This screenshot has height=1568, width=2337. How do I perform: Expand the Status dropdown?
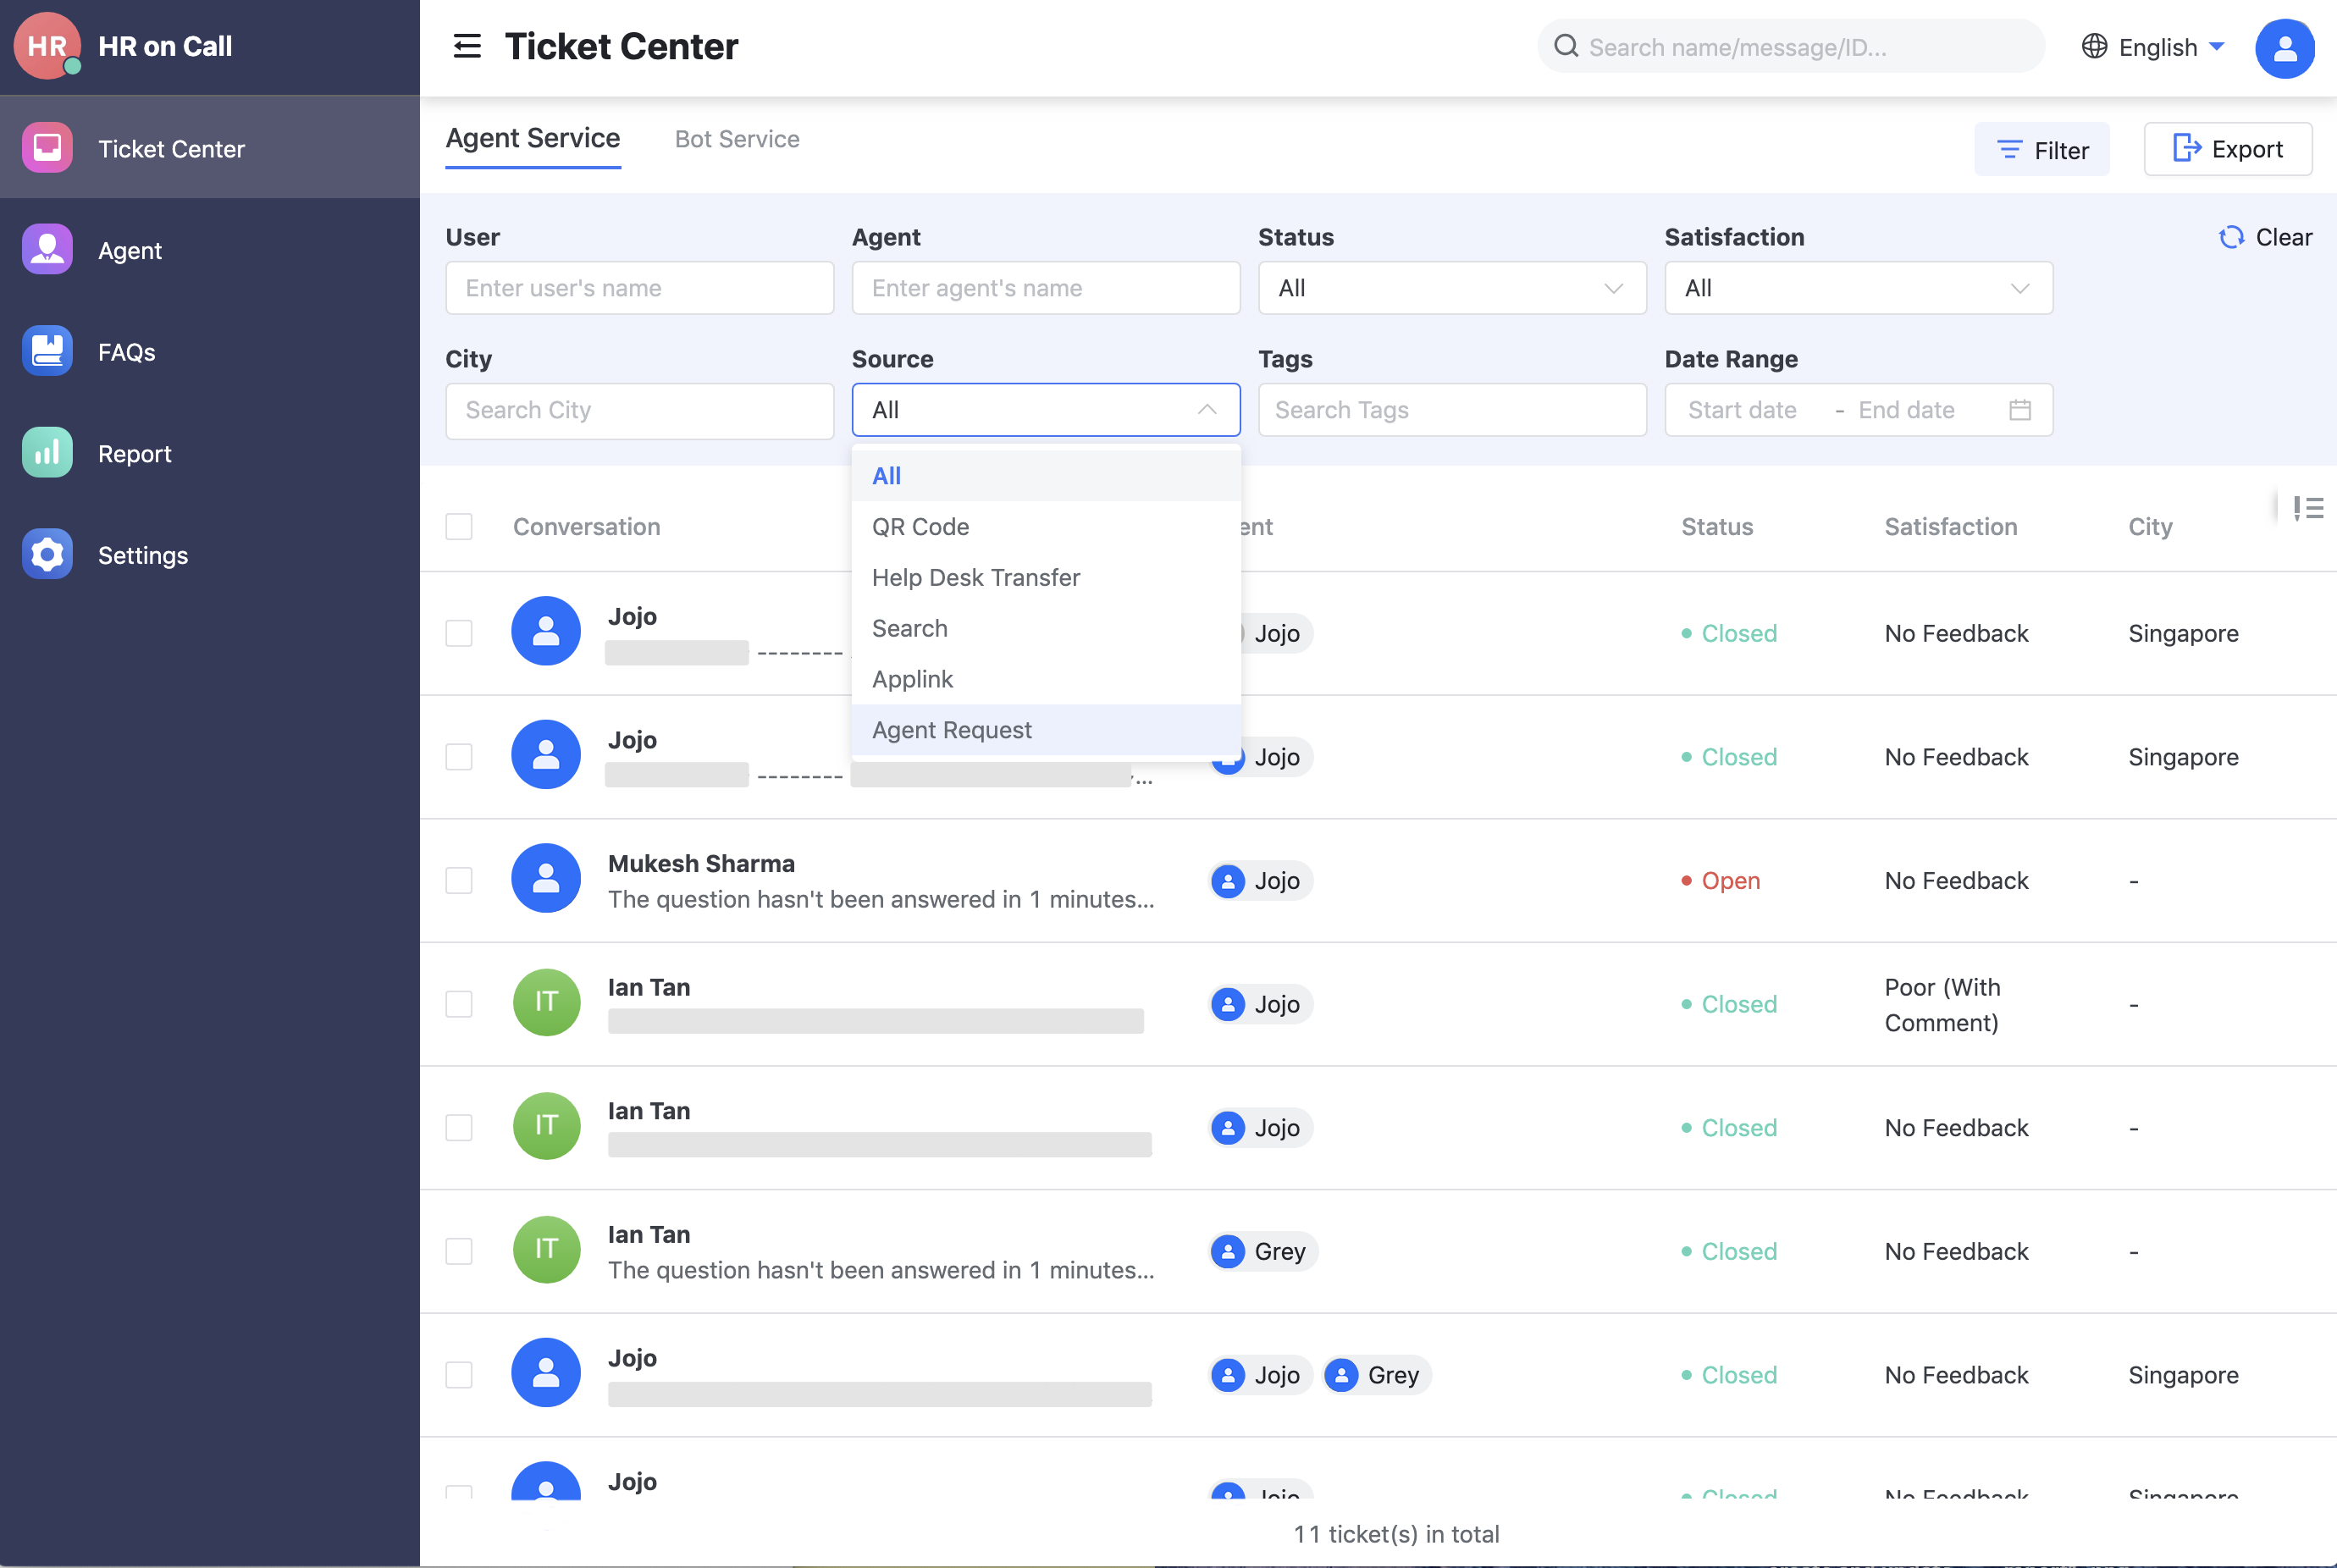pos(1451,288)
